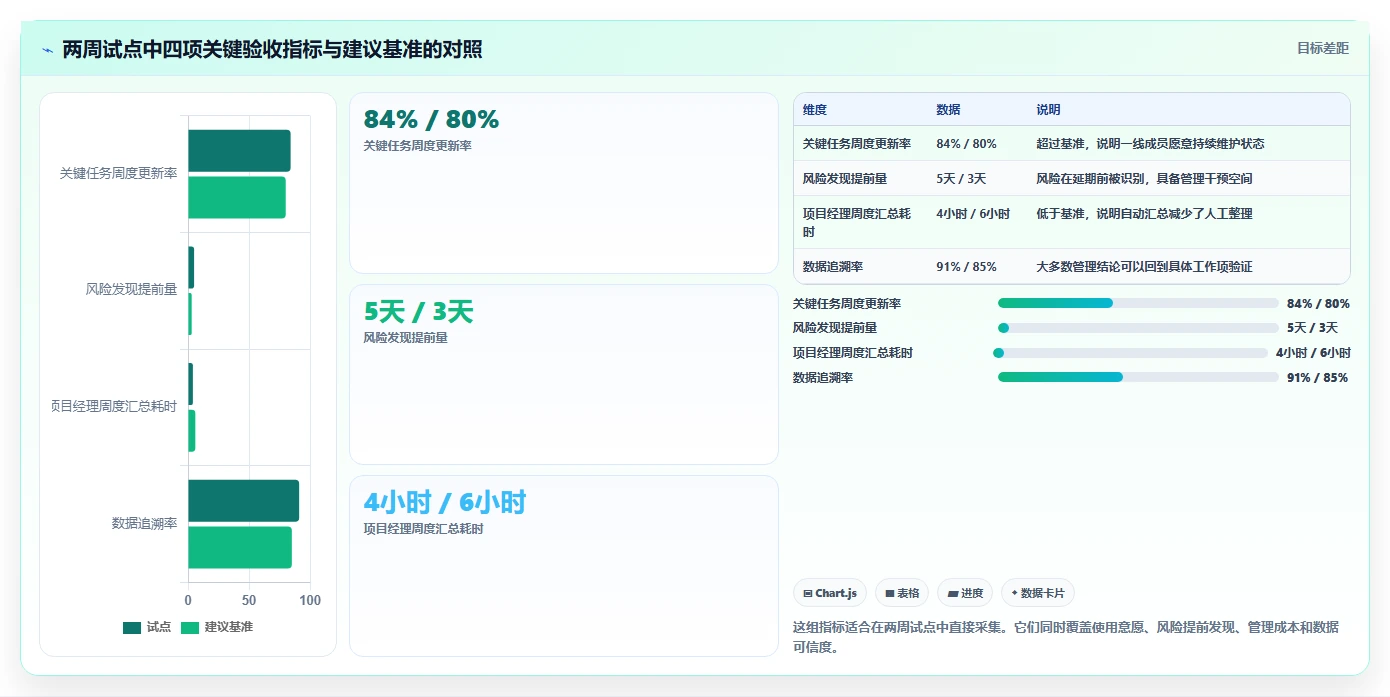
Task: Click the 试点 bar for 风险发现提前量
Action: tap(191, 267)
